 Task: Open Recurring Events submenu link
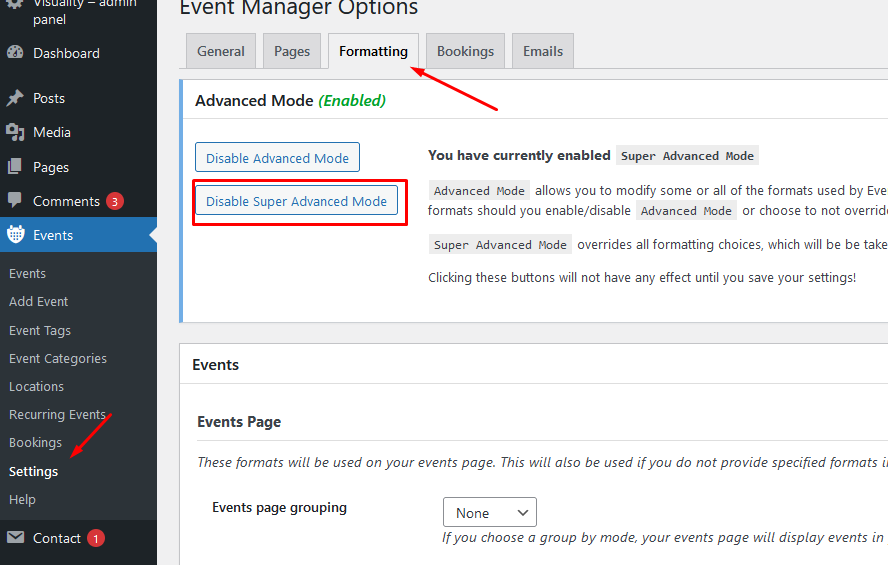tap(57, 414)
